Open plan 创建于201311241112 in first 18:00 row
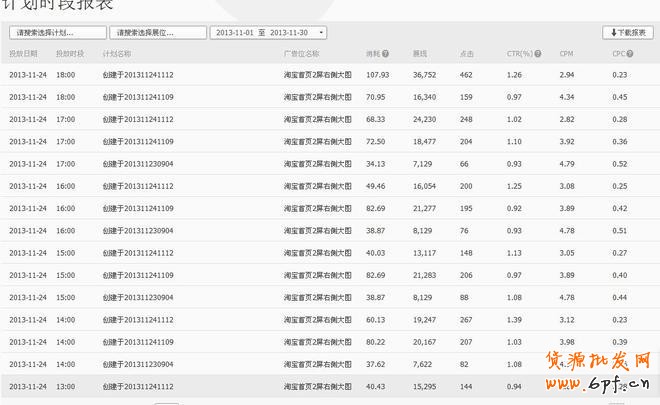Screen dimensions: 660x405 pos(138,75)
